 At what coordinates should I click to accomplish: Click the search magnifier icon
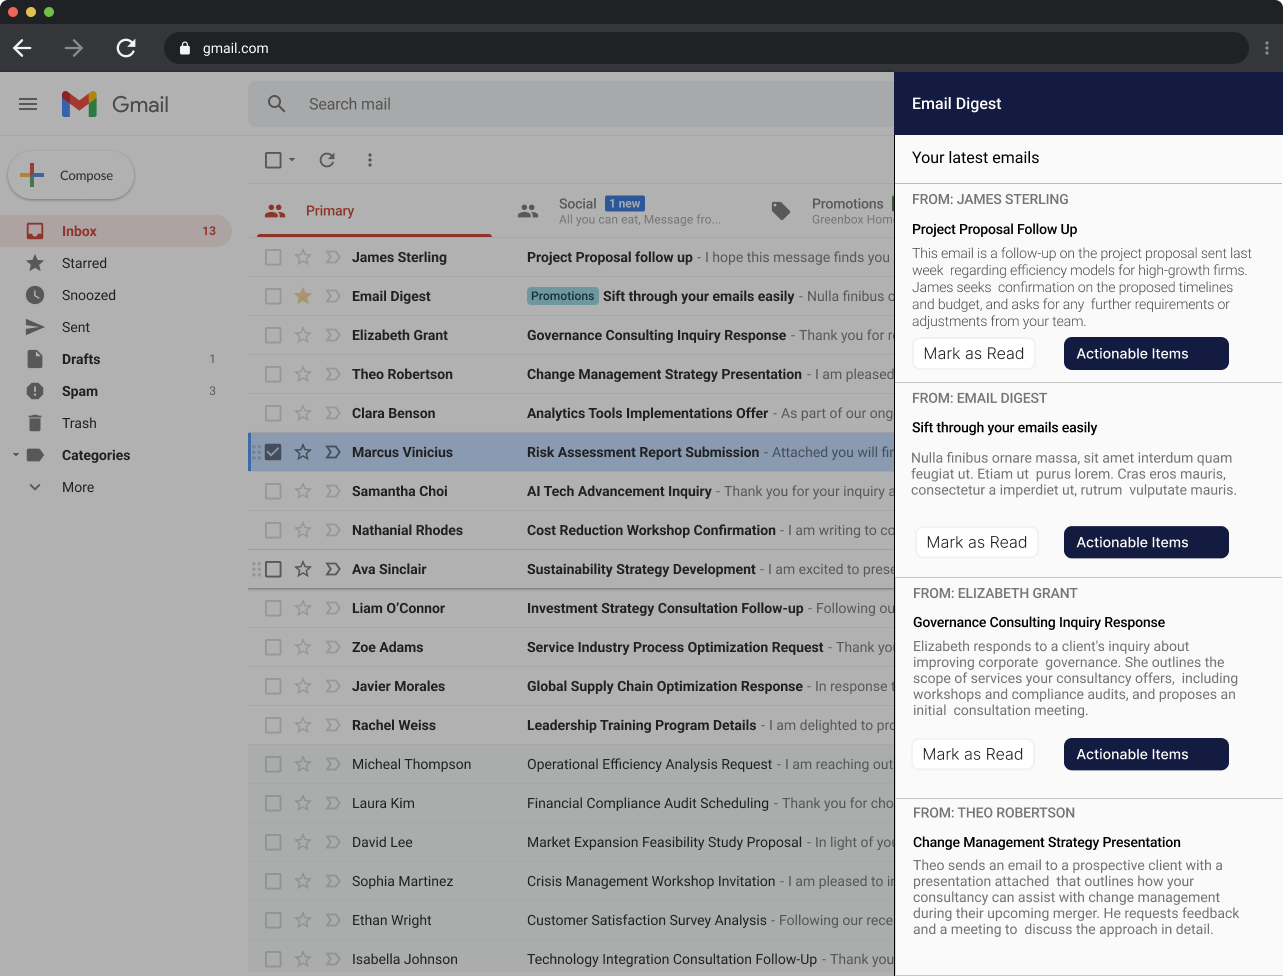pos(277,104)
